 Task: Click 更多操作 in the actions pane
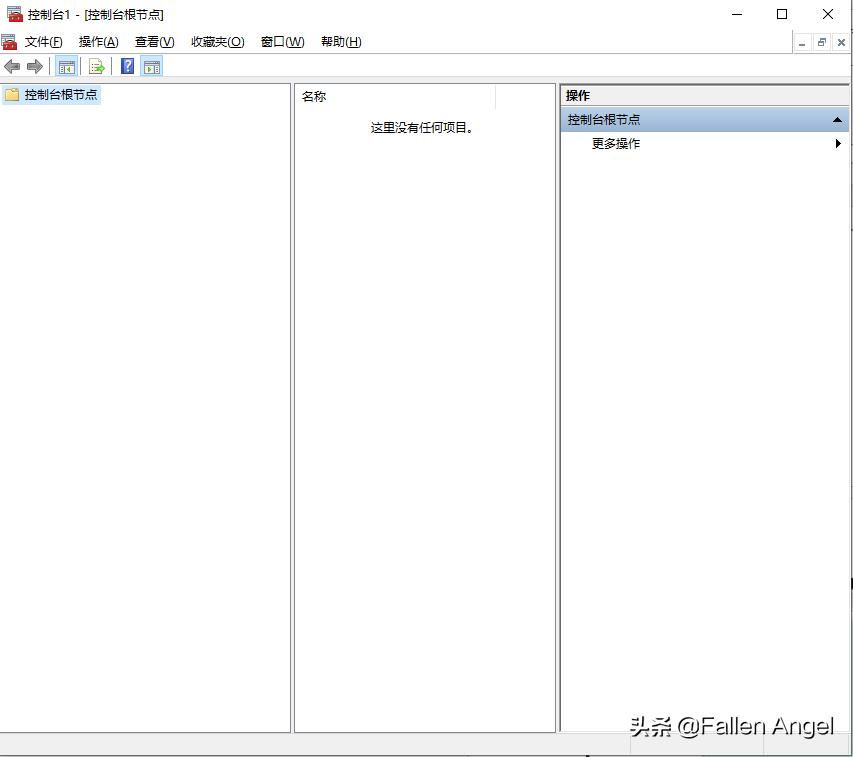pos(614,143)
